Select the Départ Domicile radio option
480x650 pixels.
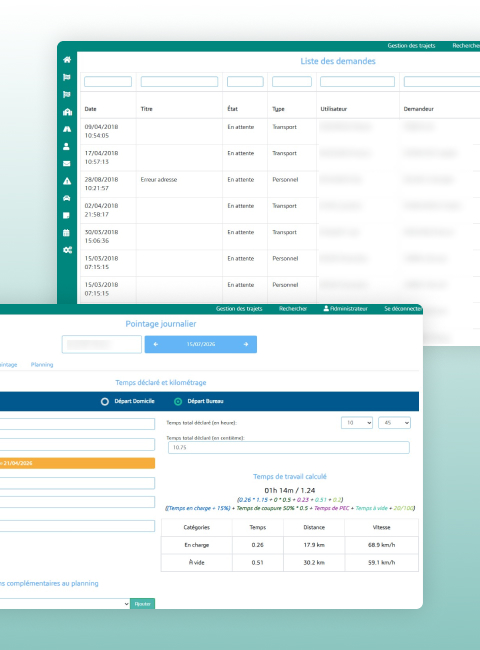105,402
